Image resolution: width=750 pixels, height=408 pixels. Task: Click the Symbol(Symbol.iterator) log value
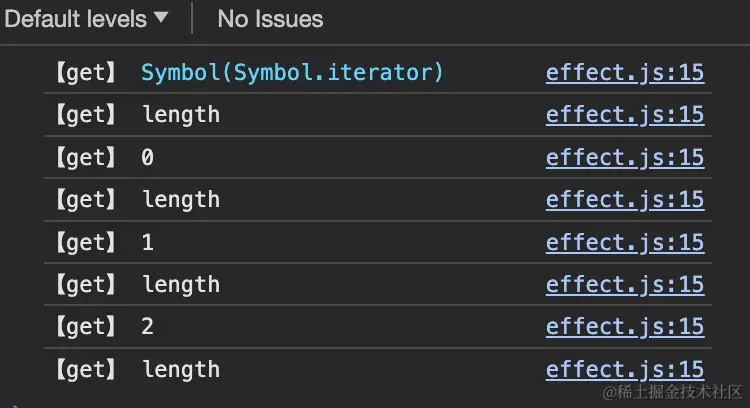click(x=292, y=72)
